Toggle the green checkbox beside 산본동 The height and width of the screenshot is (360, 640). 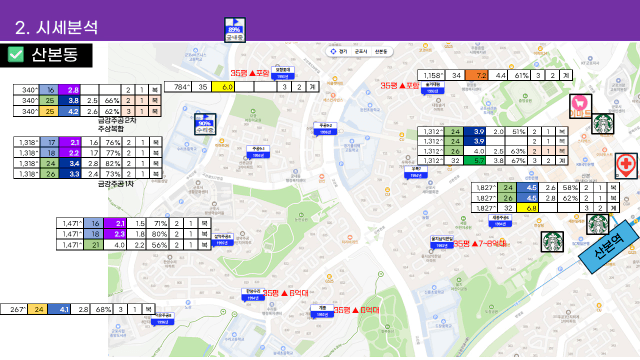16,54
